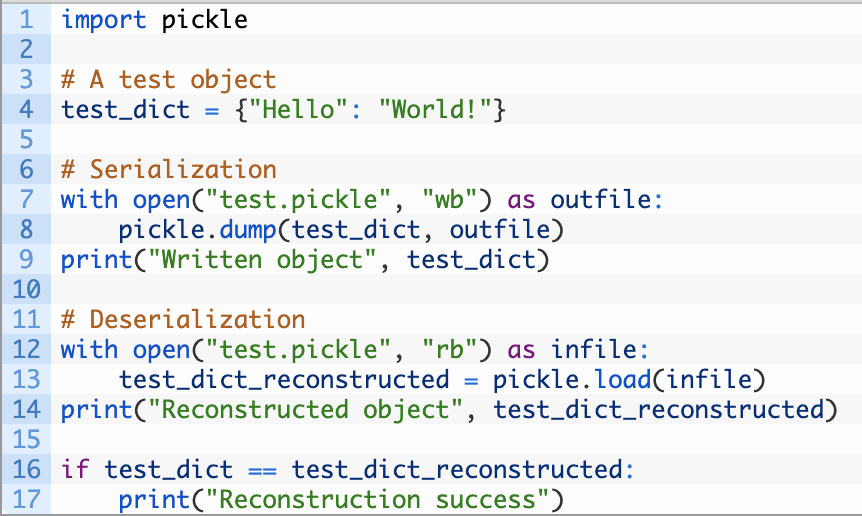Click the '# Serialization' comment
This screenshot has height=516, width=862.
(x=168, y=169)
